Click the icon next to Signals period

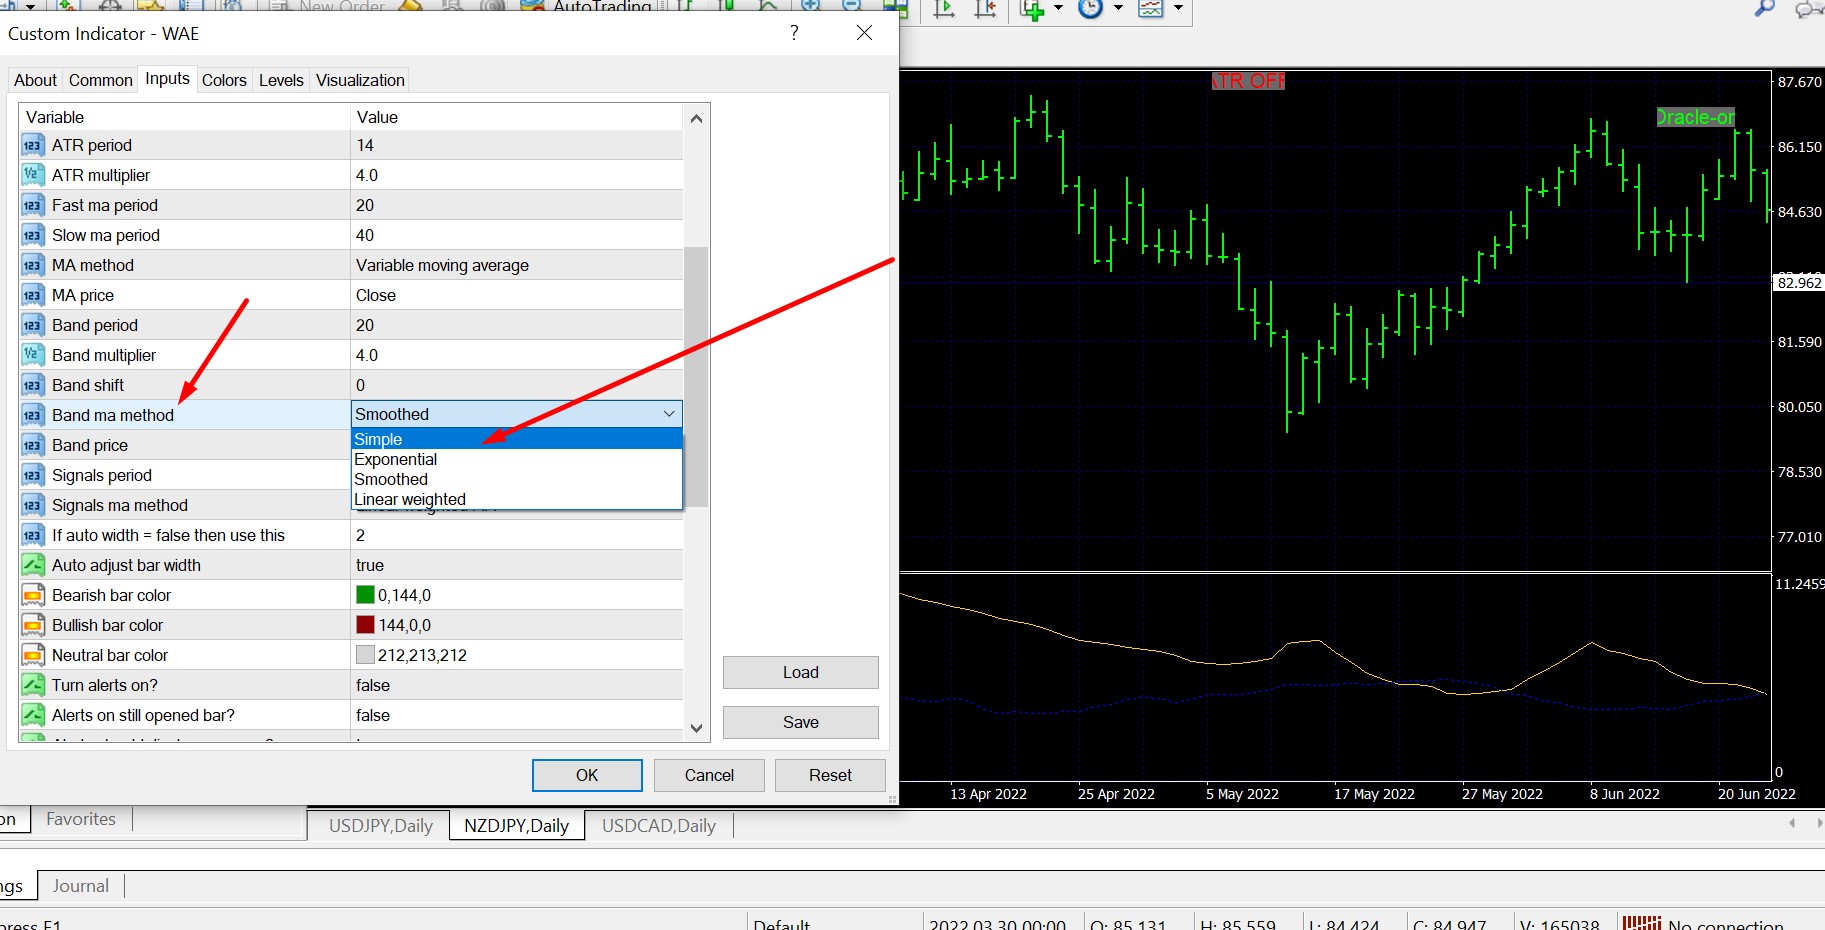coord(33,475)
